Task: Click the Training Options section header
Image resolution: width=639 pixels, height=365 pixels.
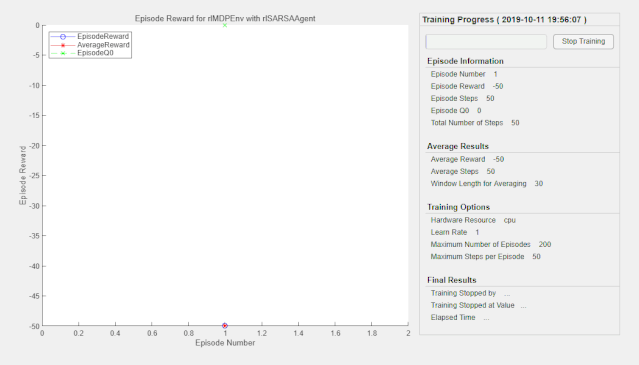Action: [458, 207]
